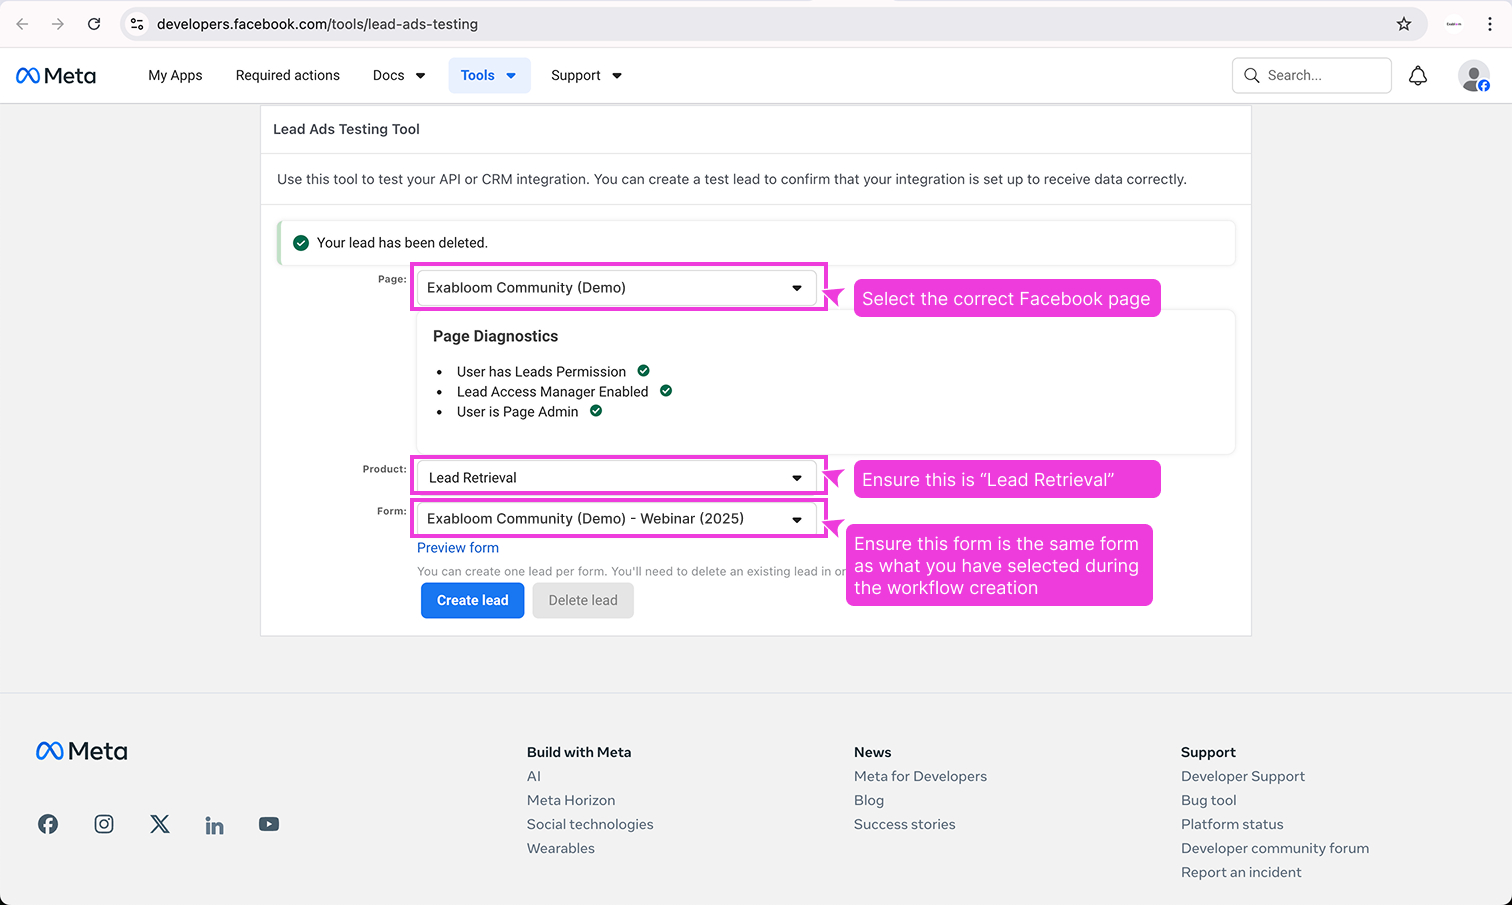Image resolution: width=1512 pixels, height=905 pixels.
Task: Click the Create lead button
Action: tap(472, 601)
